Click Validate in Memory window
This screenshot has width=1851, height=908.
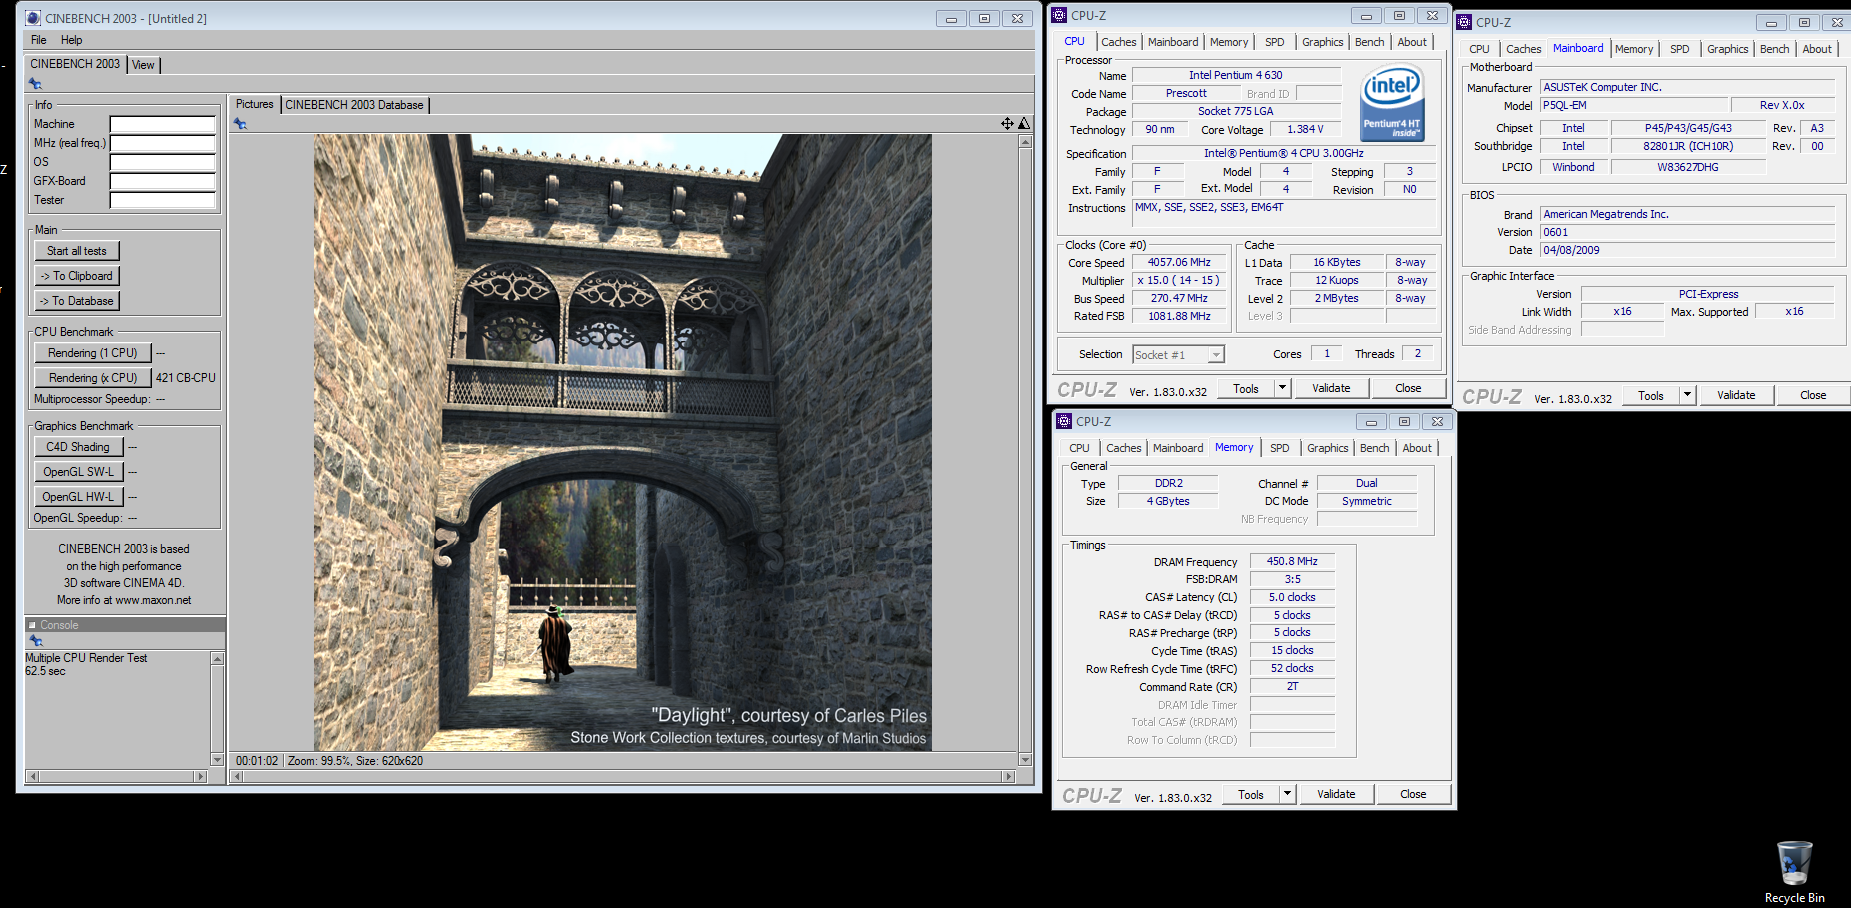point(1336,794)
